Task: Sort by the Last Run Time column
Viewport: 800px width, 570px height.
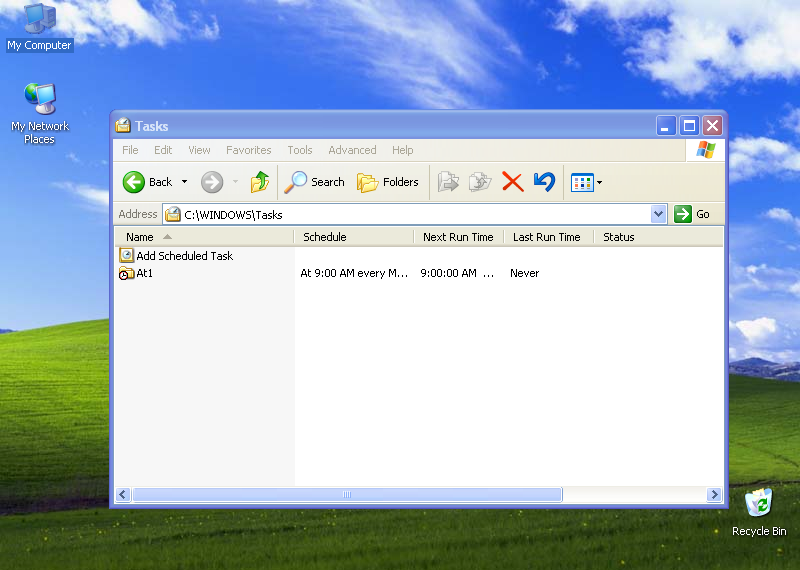Action: pos(548,237)
